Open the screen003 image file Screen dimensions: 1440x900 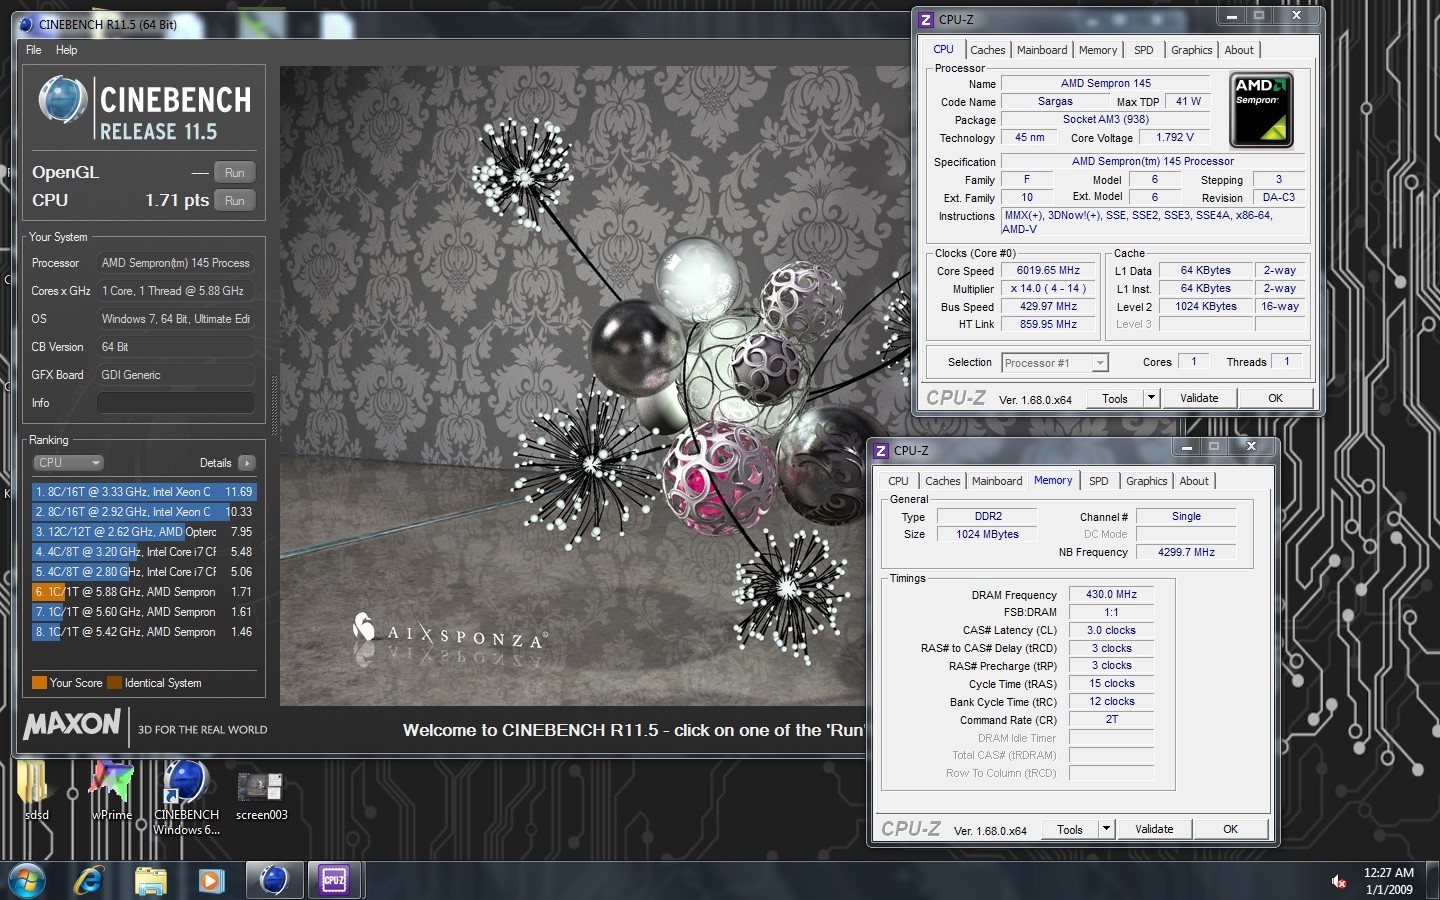pyautogui.click(x=261, y=795)
